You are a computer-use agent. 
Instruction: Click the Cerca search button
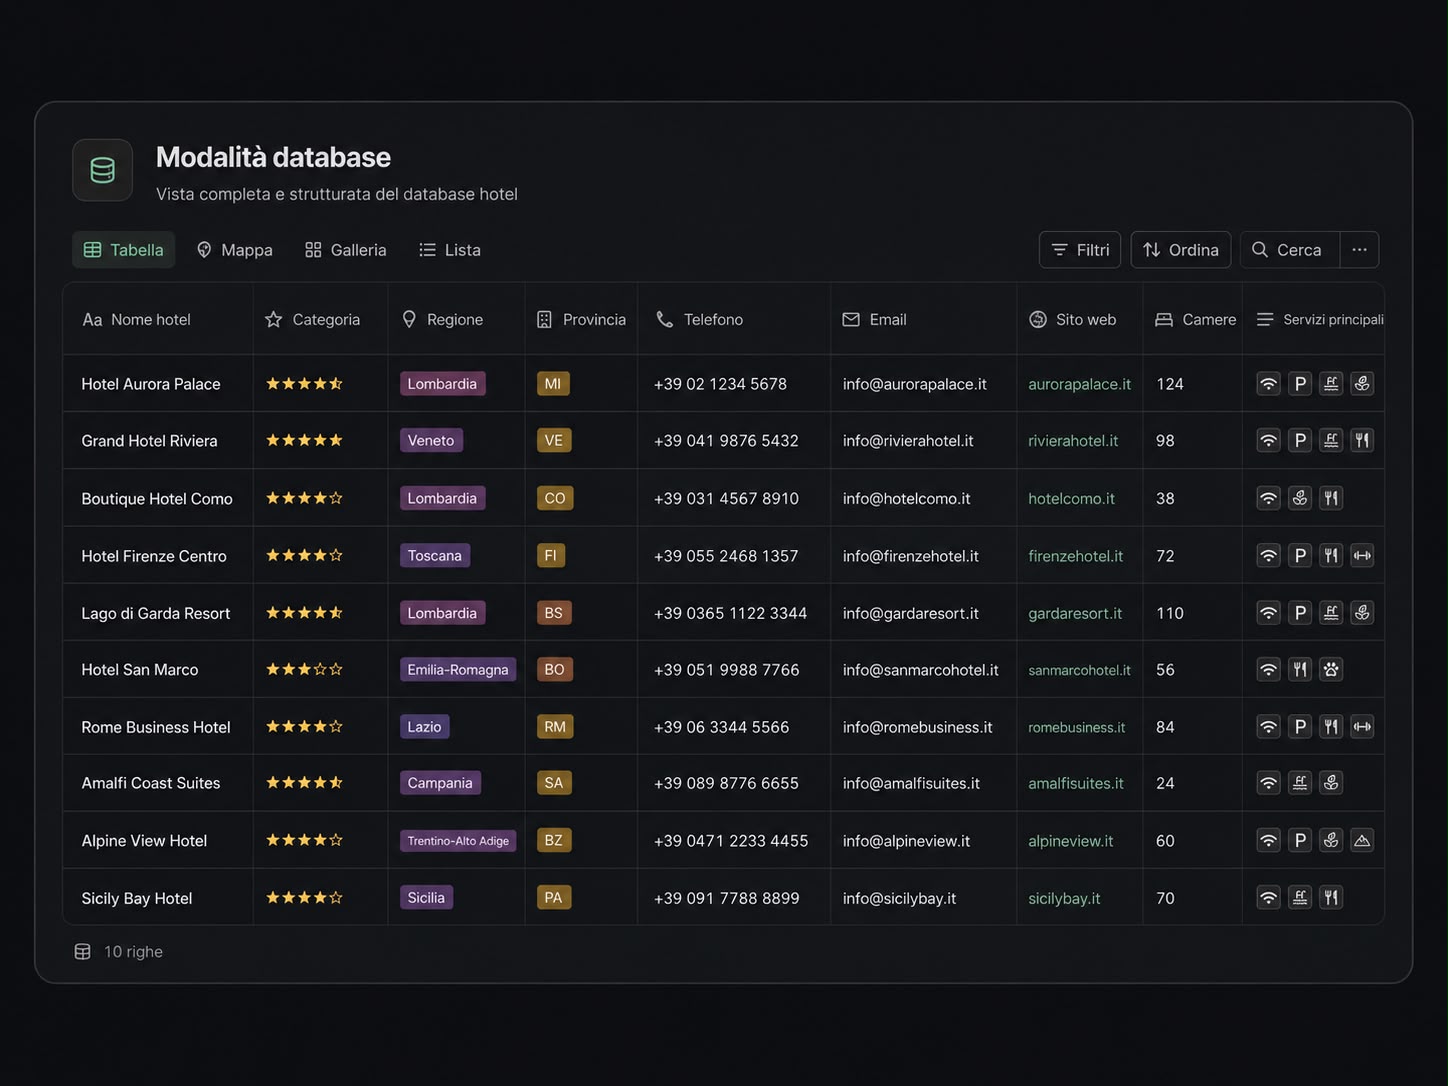coord(1287,250)
